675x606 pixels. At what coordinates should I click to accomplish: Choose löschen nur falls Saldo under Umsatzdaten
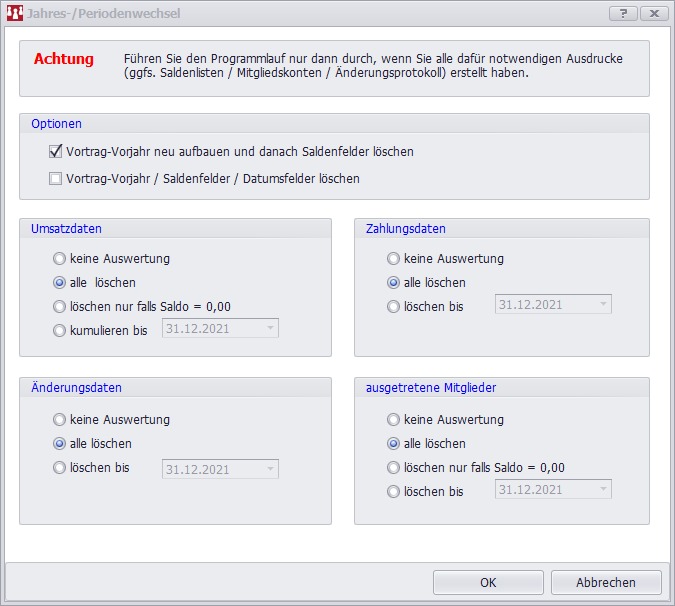[x=60, y=306]
